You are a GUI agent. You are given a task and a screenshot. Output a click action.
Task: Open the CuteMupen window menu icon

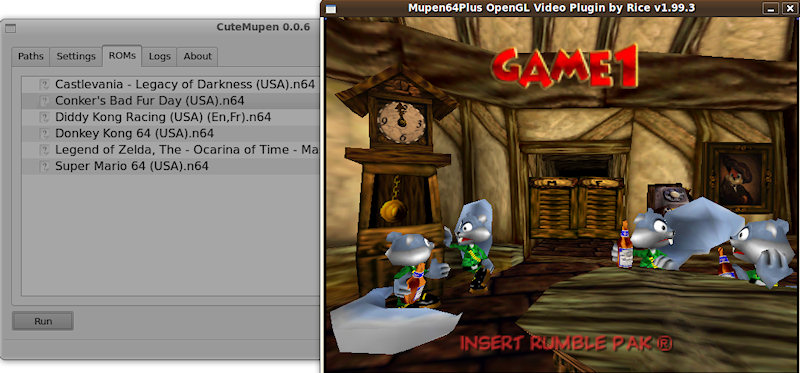[11, 28]
